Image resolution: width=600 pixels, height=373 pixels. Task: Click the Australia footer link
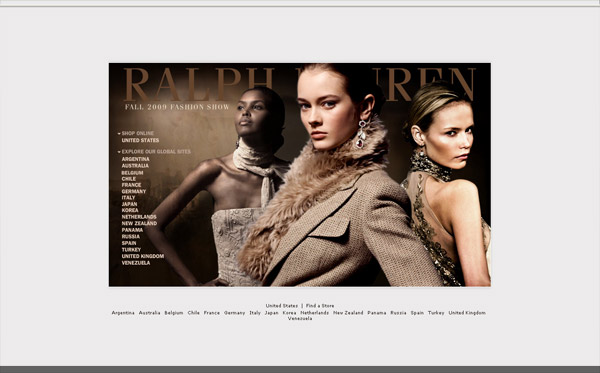click(149, 313)
